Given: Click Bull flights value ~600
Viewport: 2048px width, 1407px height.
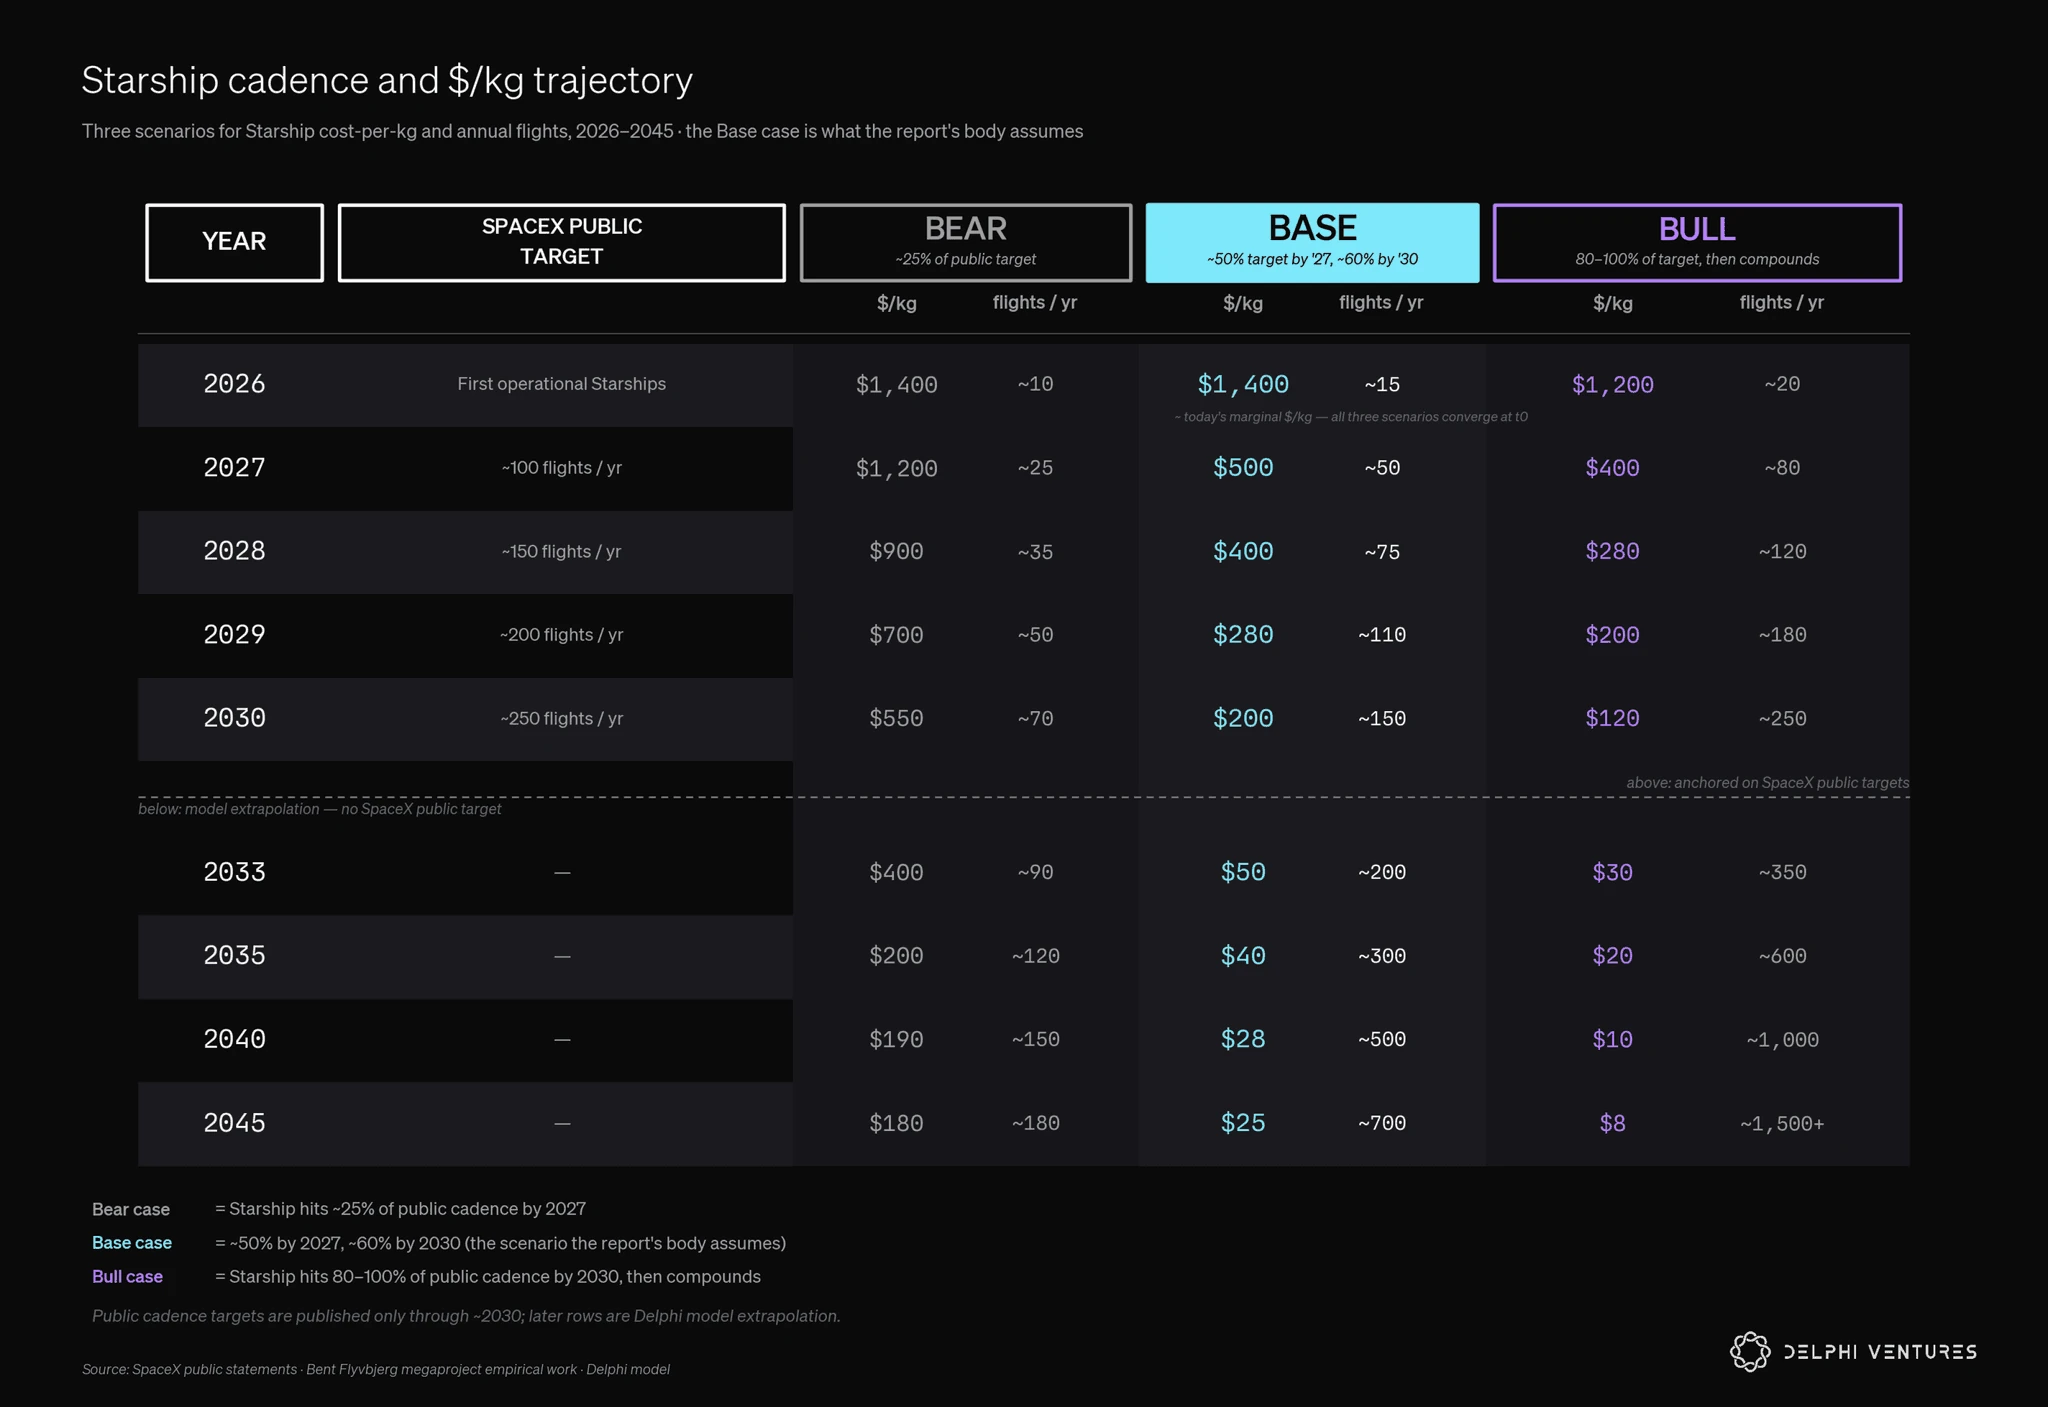Looking at the screenshot, I should click(x=1782, y=956).
